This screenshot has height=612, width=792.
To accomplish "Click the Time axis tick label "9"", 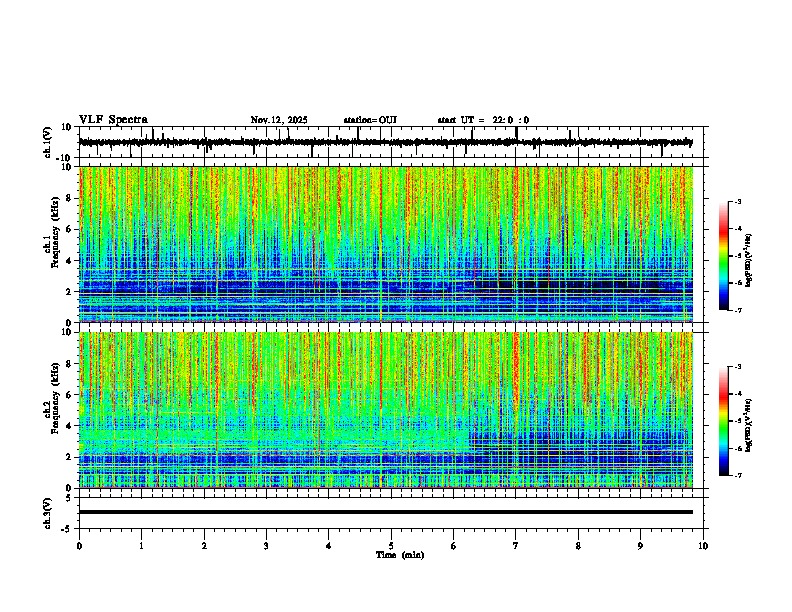I will tap(640, 546).
